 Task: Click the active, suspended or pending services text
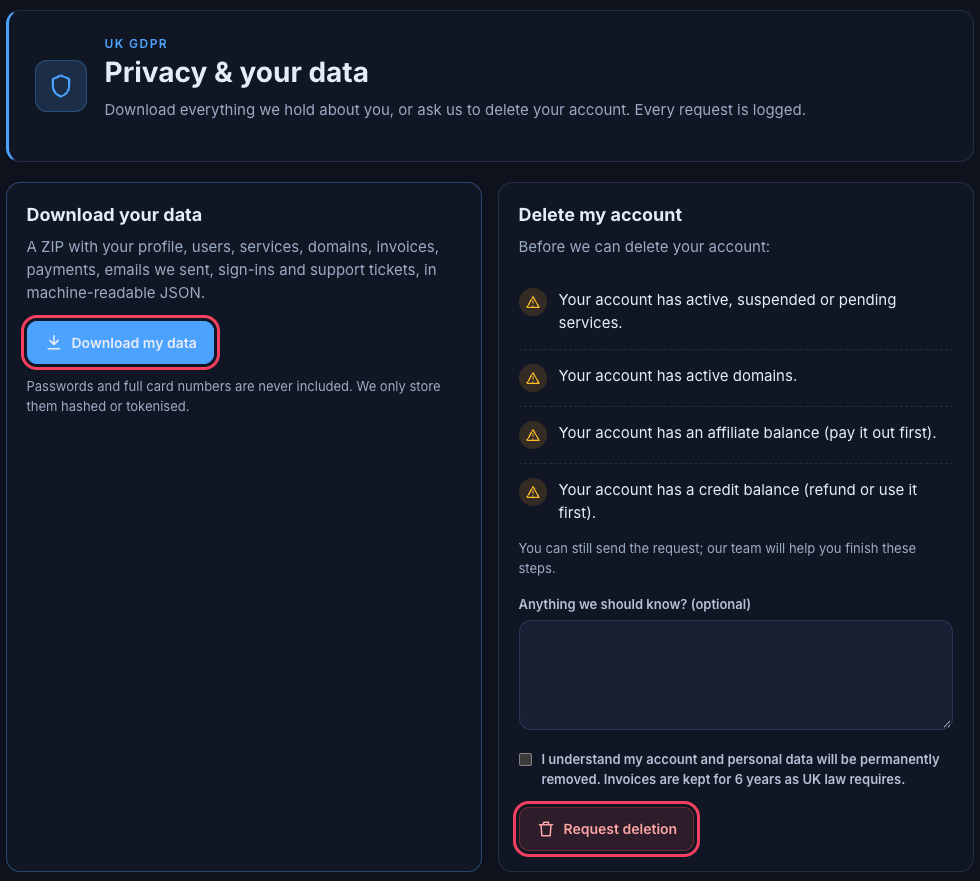point(727,311)
